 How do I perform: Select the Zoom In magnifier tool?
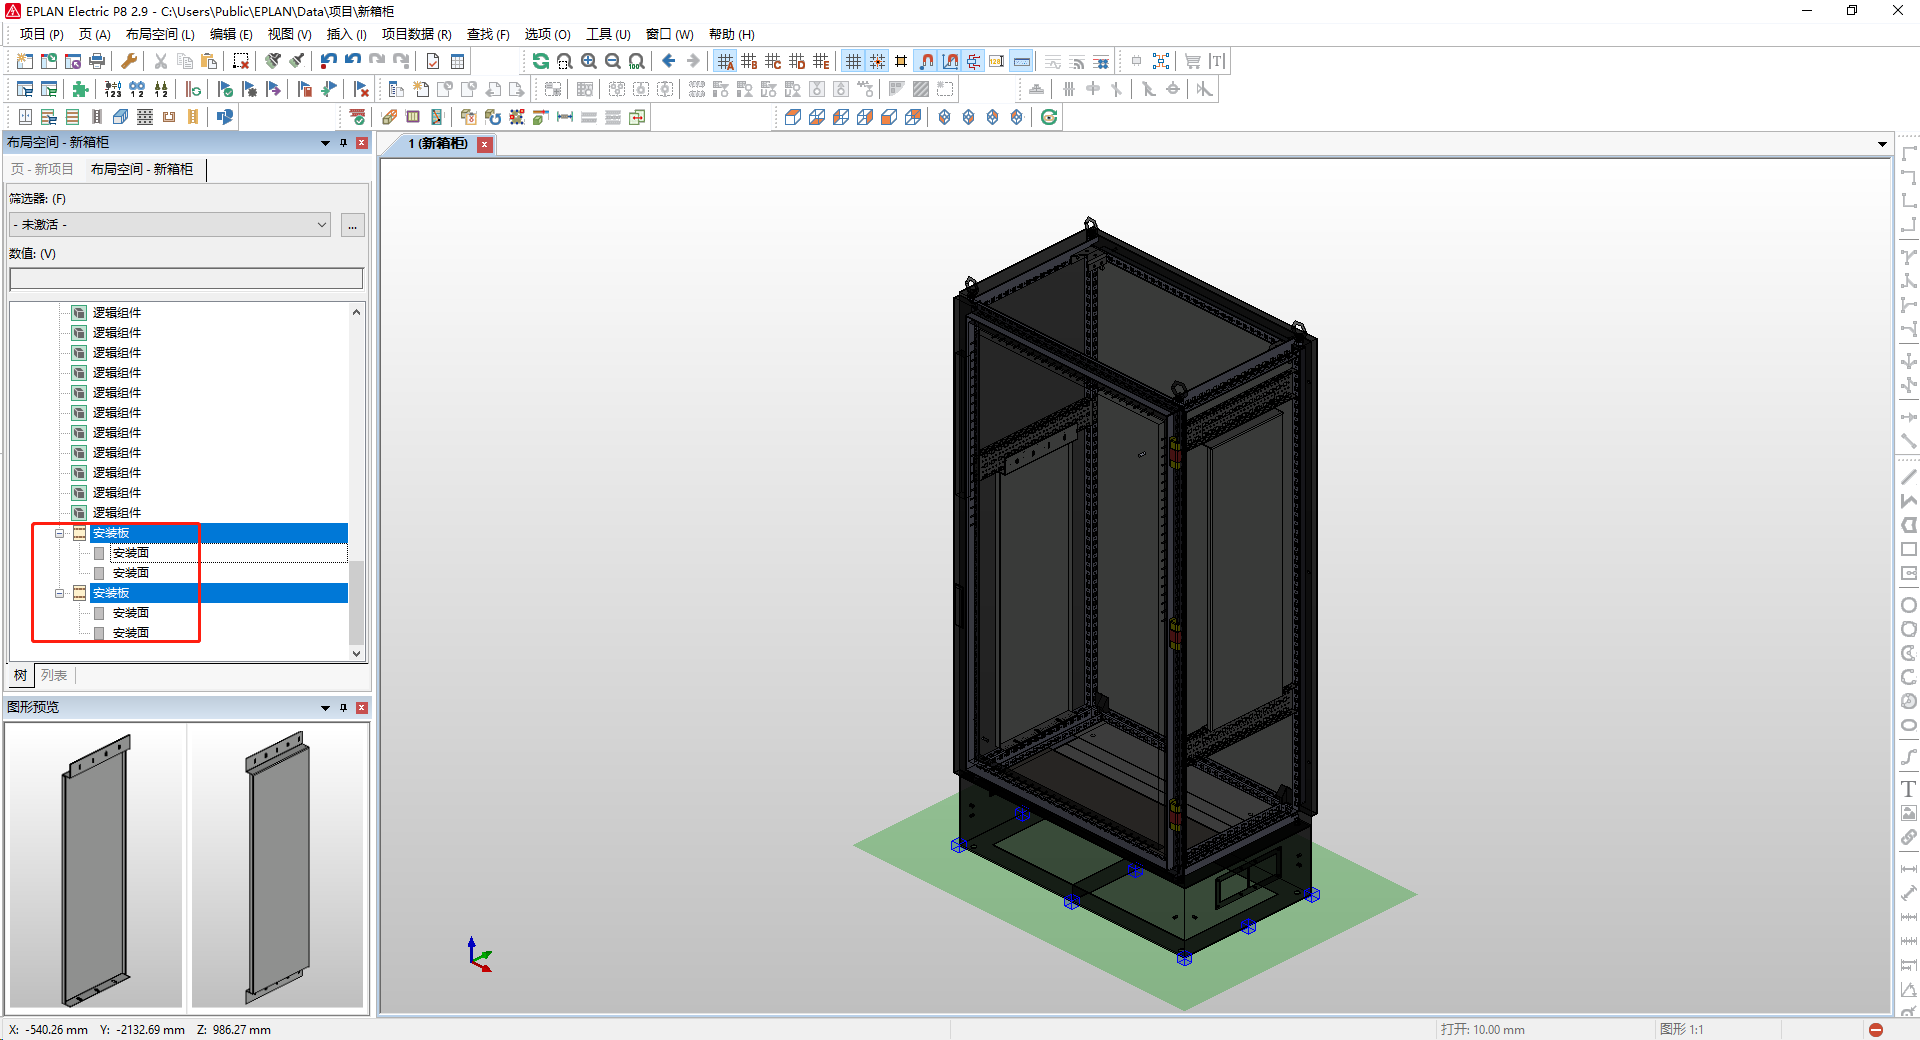tap(589, 60)
